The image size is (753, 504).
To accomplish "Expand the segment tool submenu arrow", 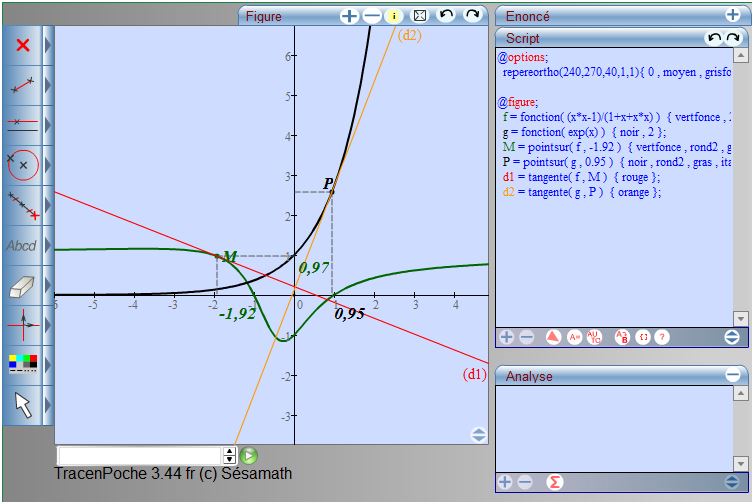I will [48, 85].
